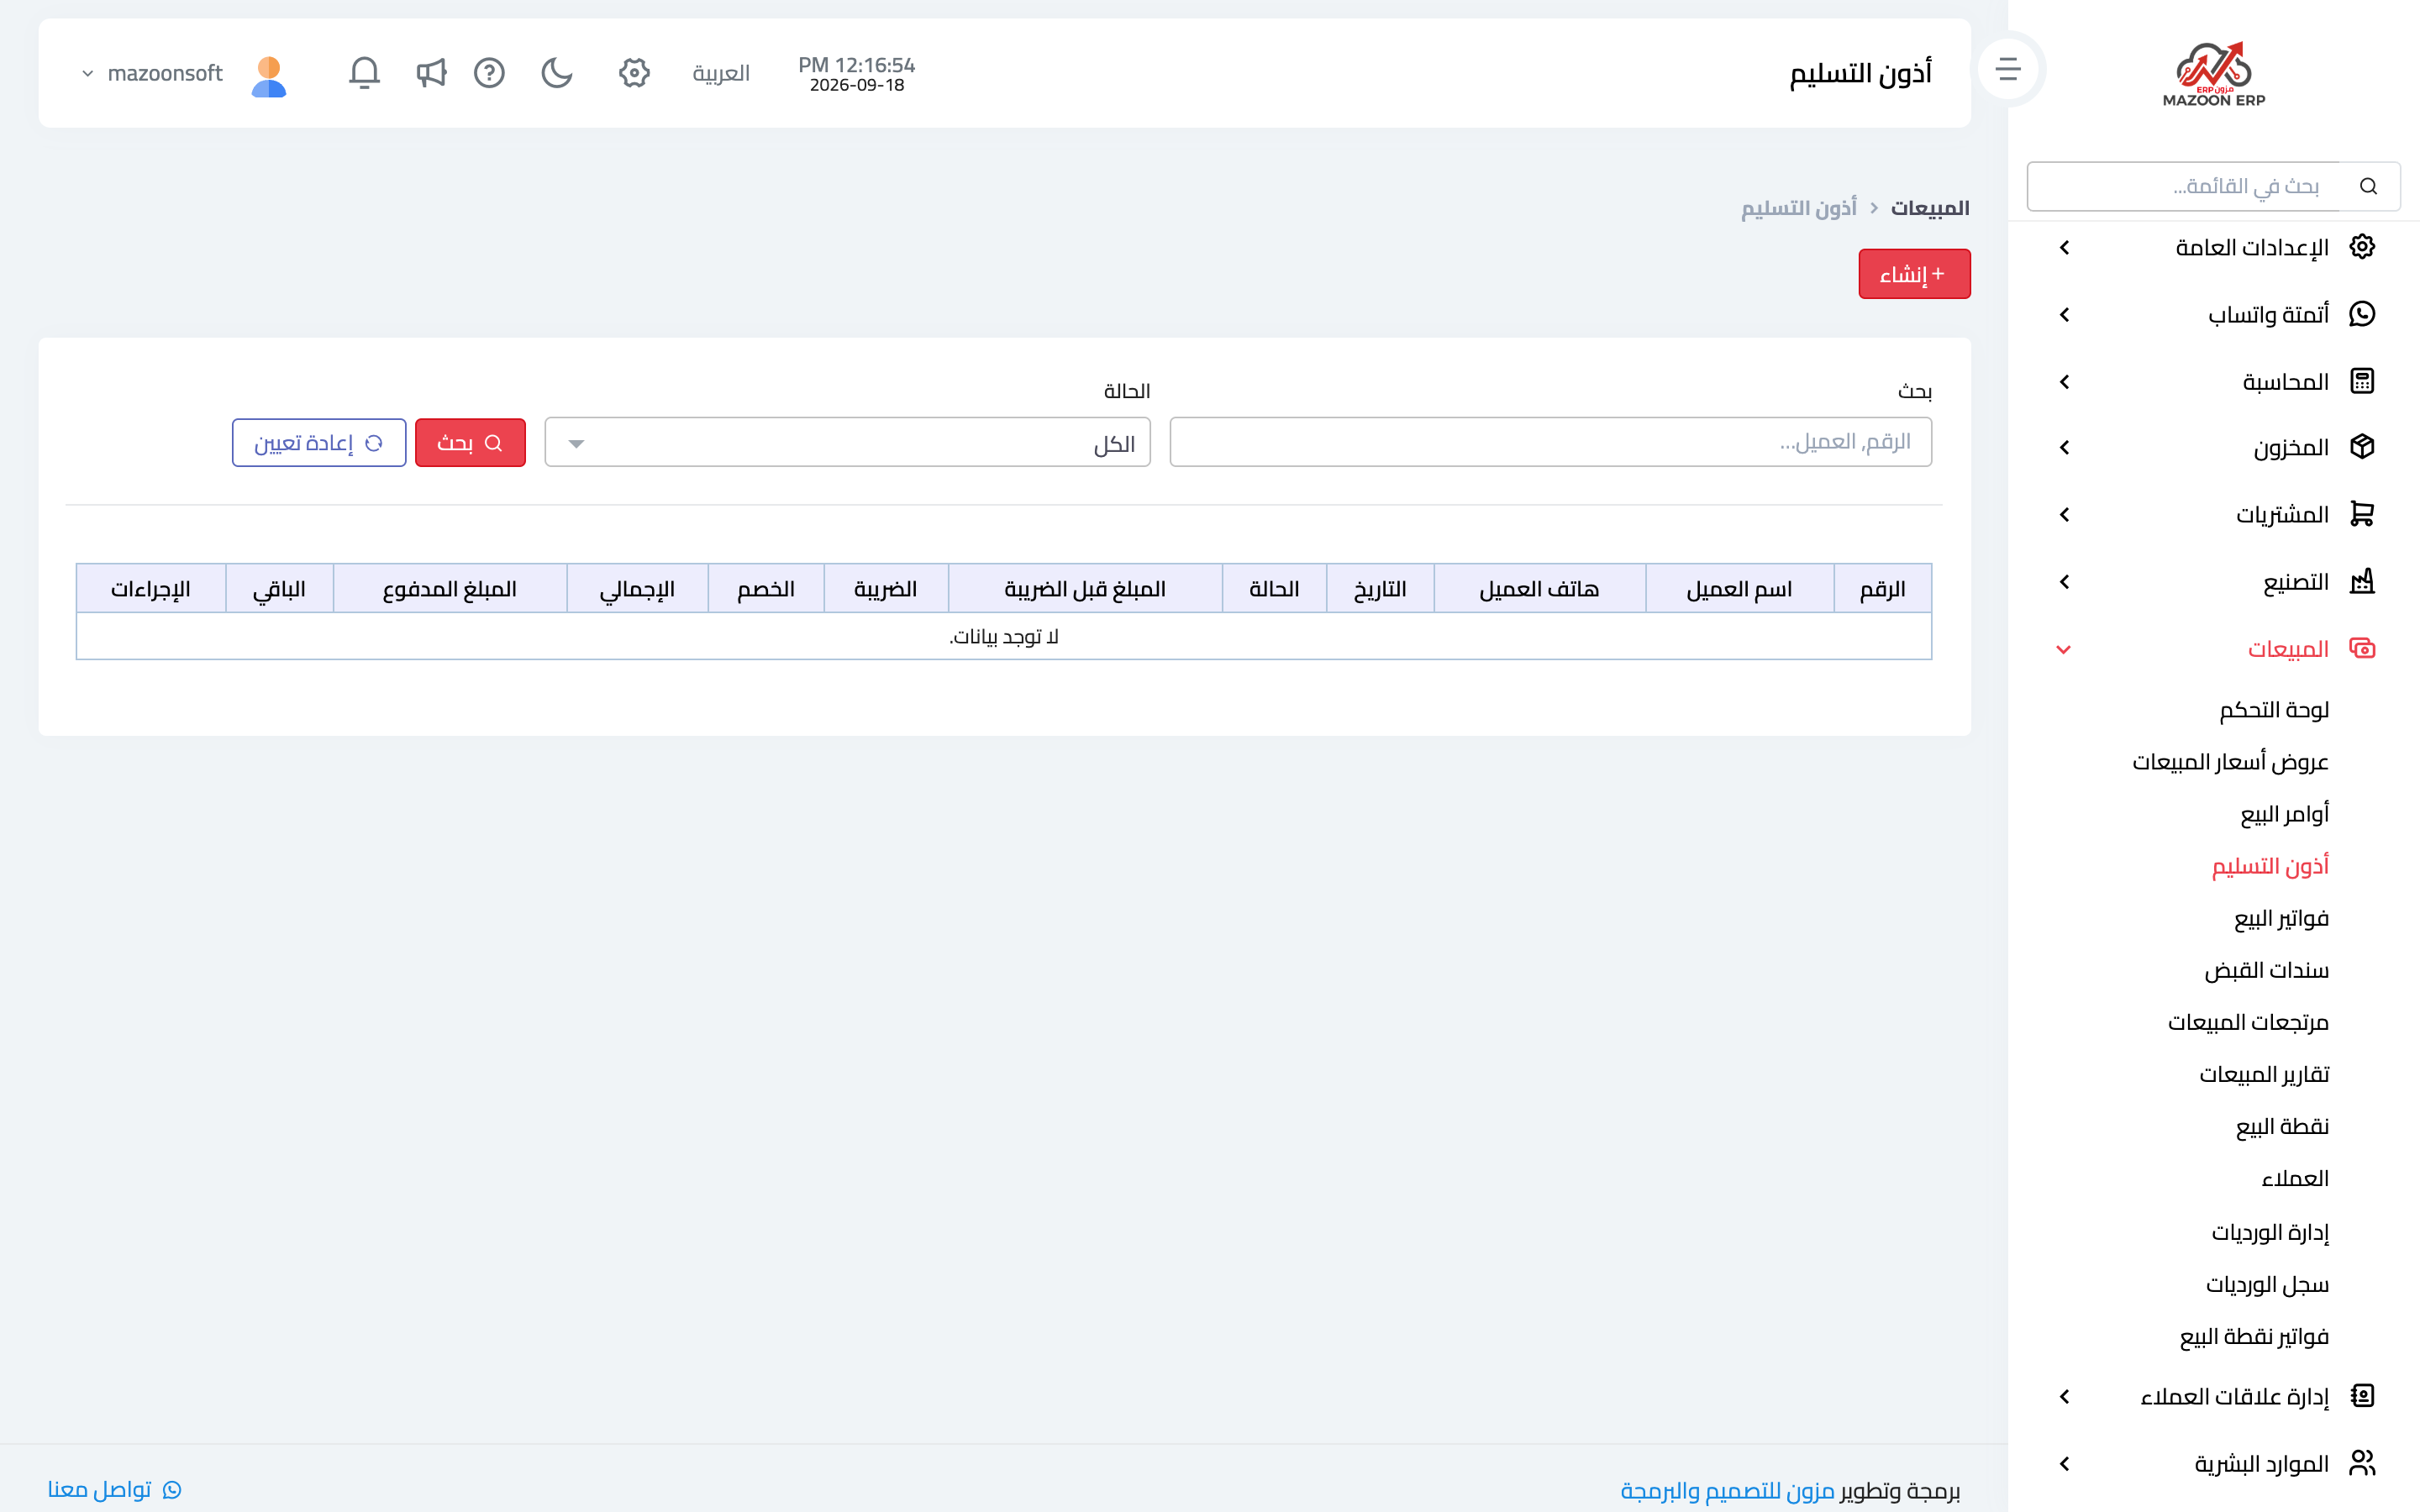Image resolution: width=2420 pixels, height=1512 pixels.
Task: Click the CRM contact book icon
Action: tap(2362, 1396)
